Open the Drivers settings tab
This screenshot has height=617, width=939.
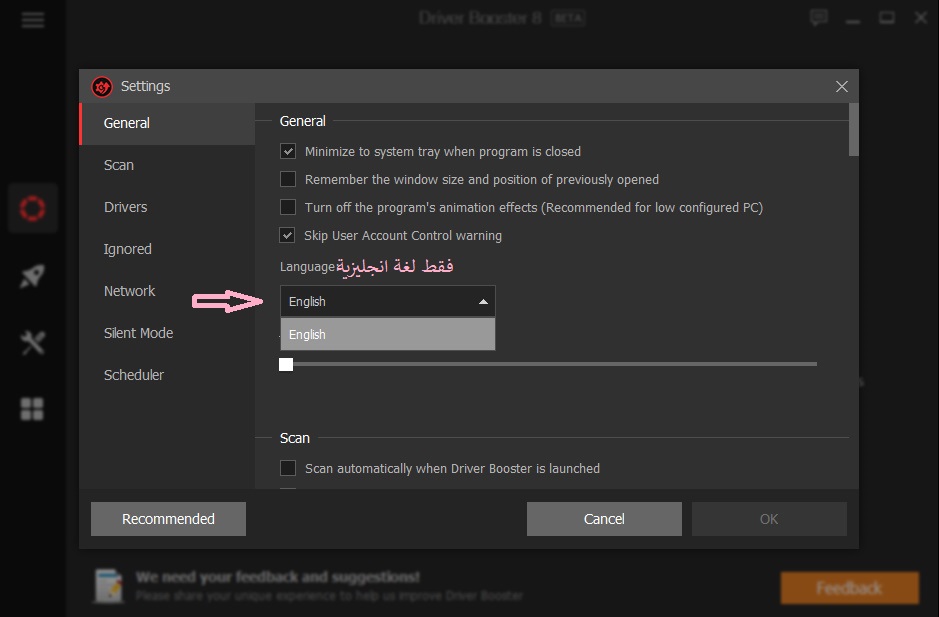point(126,207)
